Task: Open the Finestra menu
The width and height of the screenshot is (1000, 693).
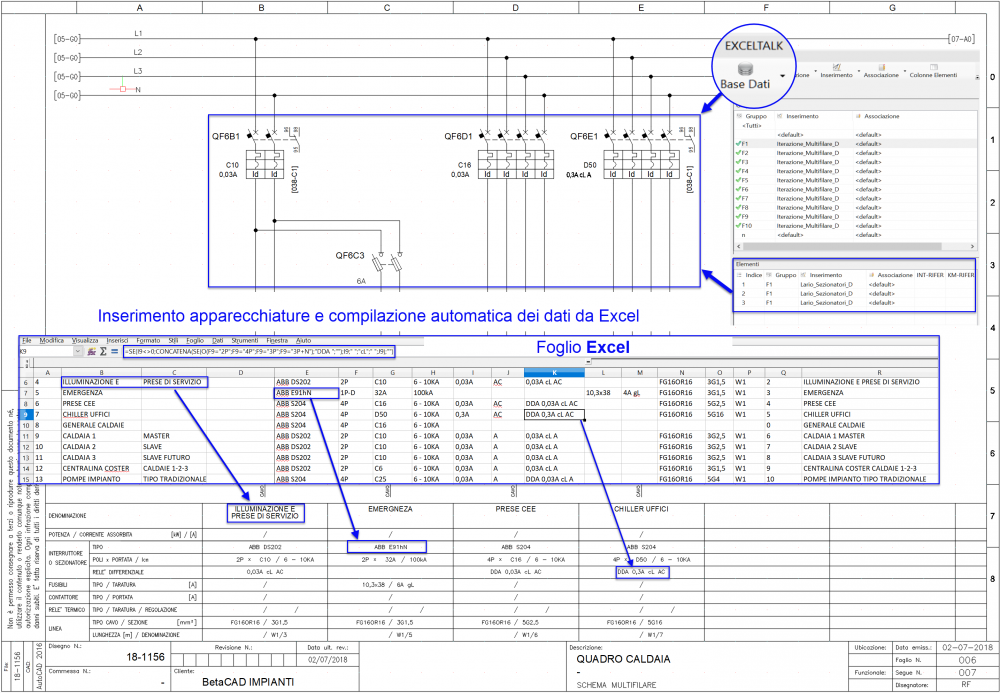Action: tap(277, 340)
